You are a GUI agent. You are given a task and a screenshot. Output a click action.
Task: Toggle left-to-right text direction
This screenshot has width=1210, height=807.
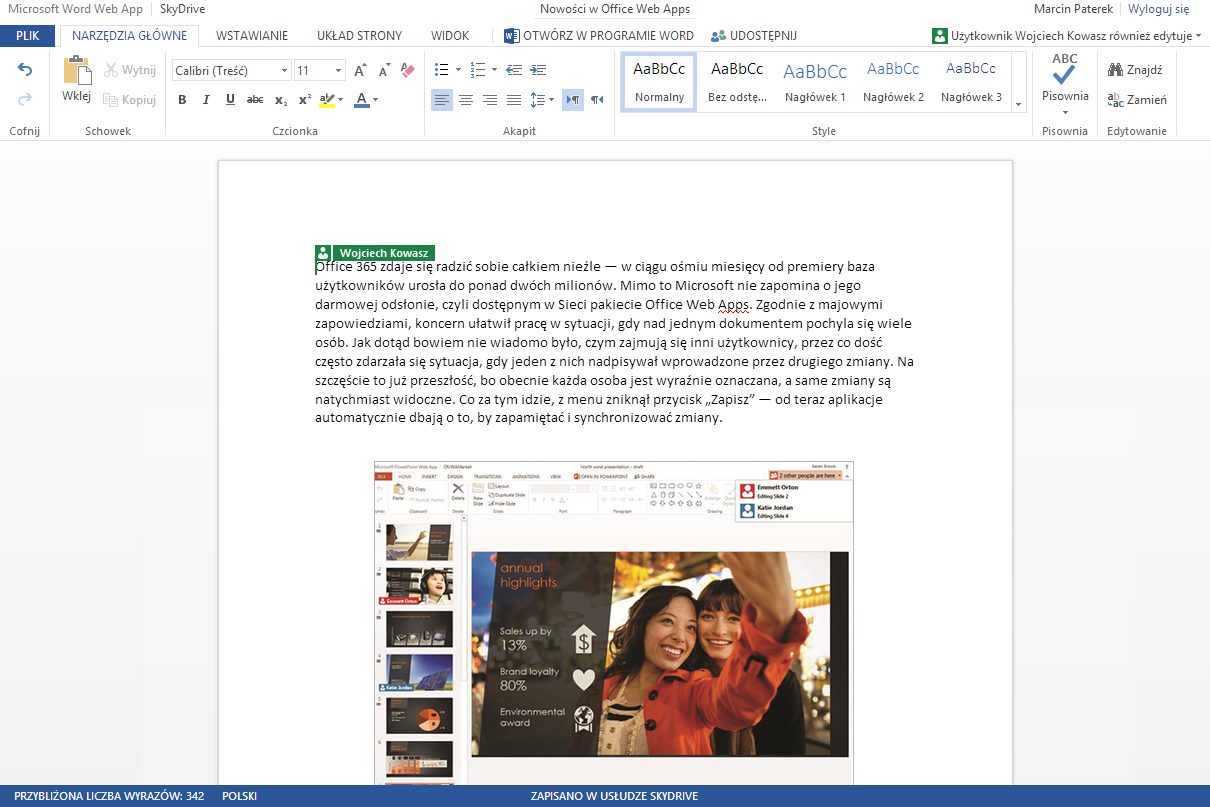(x=573, y=99)
